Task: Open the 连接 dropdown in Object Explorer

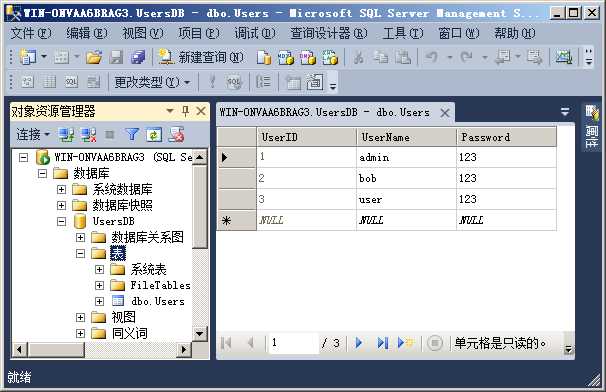Action: click(33, 135)
